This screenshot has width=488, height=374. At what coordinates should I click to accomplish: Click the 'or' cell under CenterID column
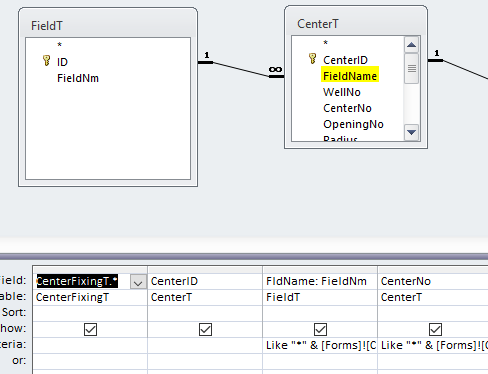(x=205, y=361)
